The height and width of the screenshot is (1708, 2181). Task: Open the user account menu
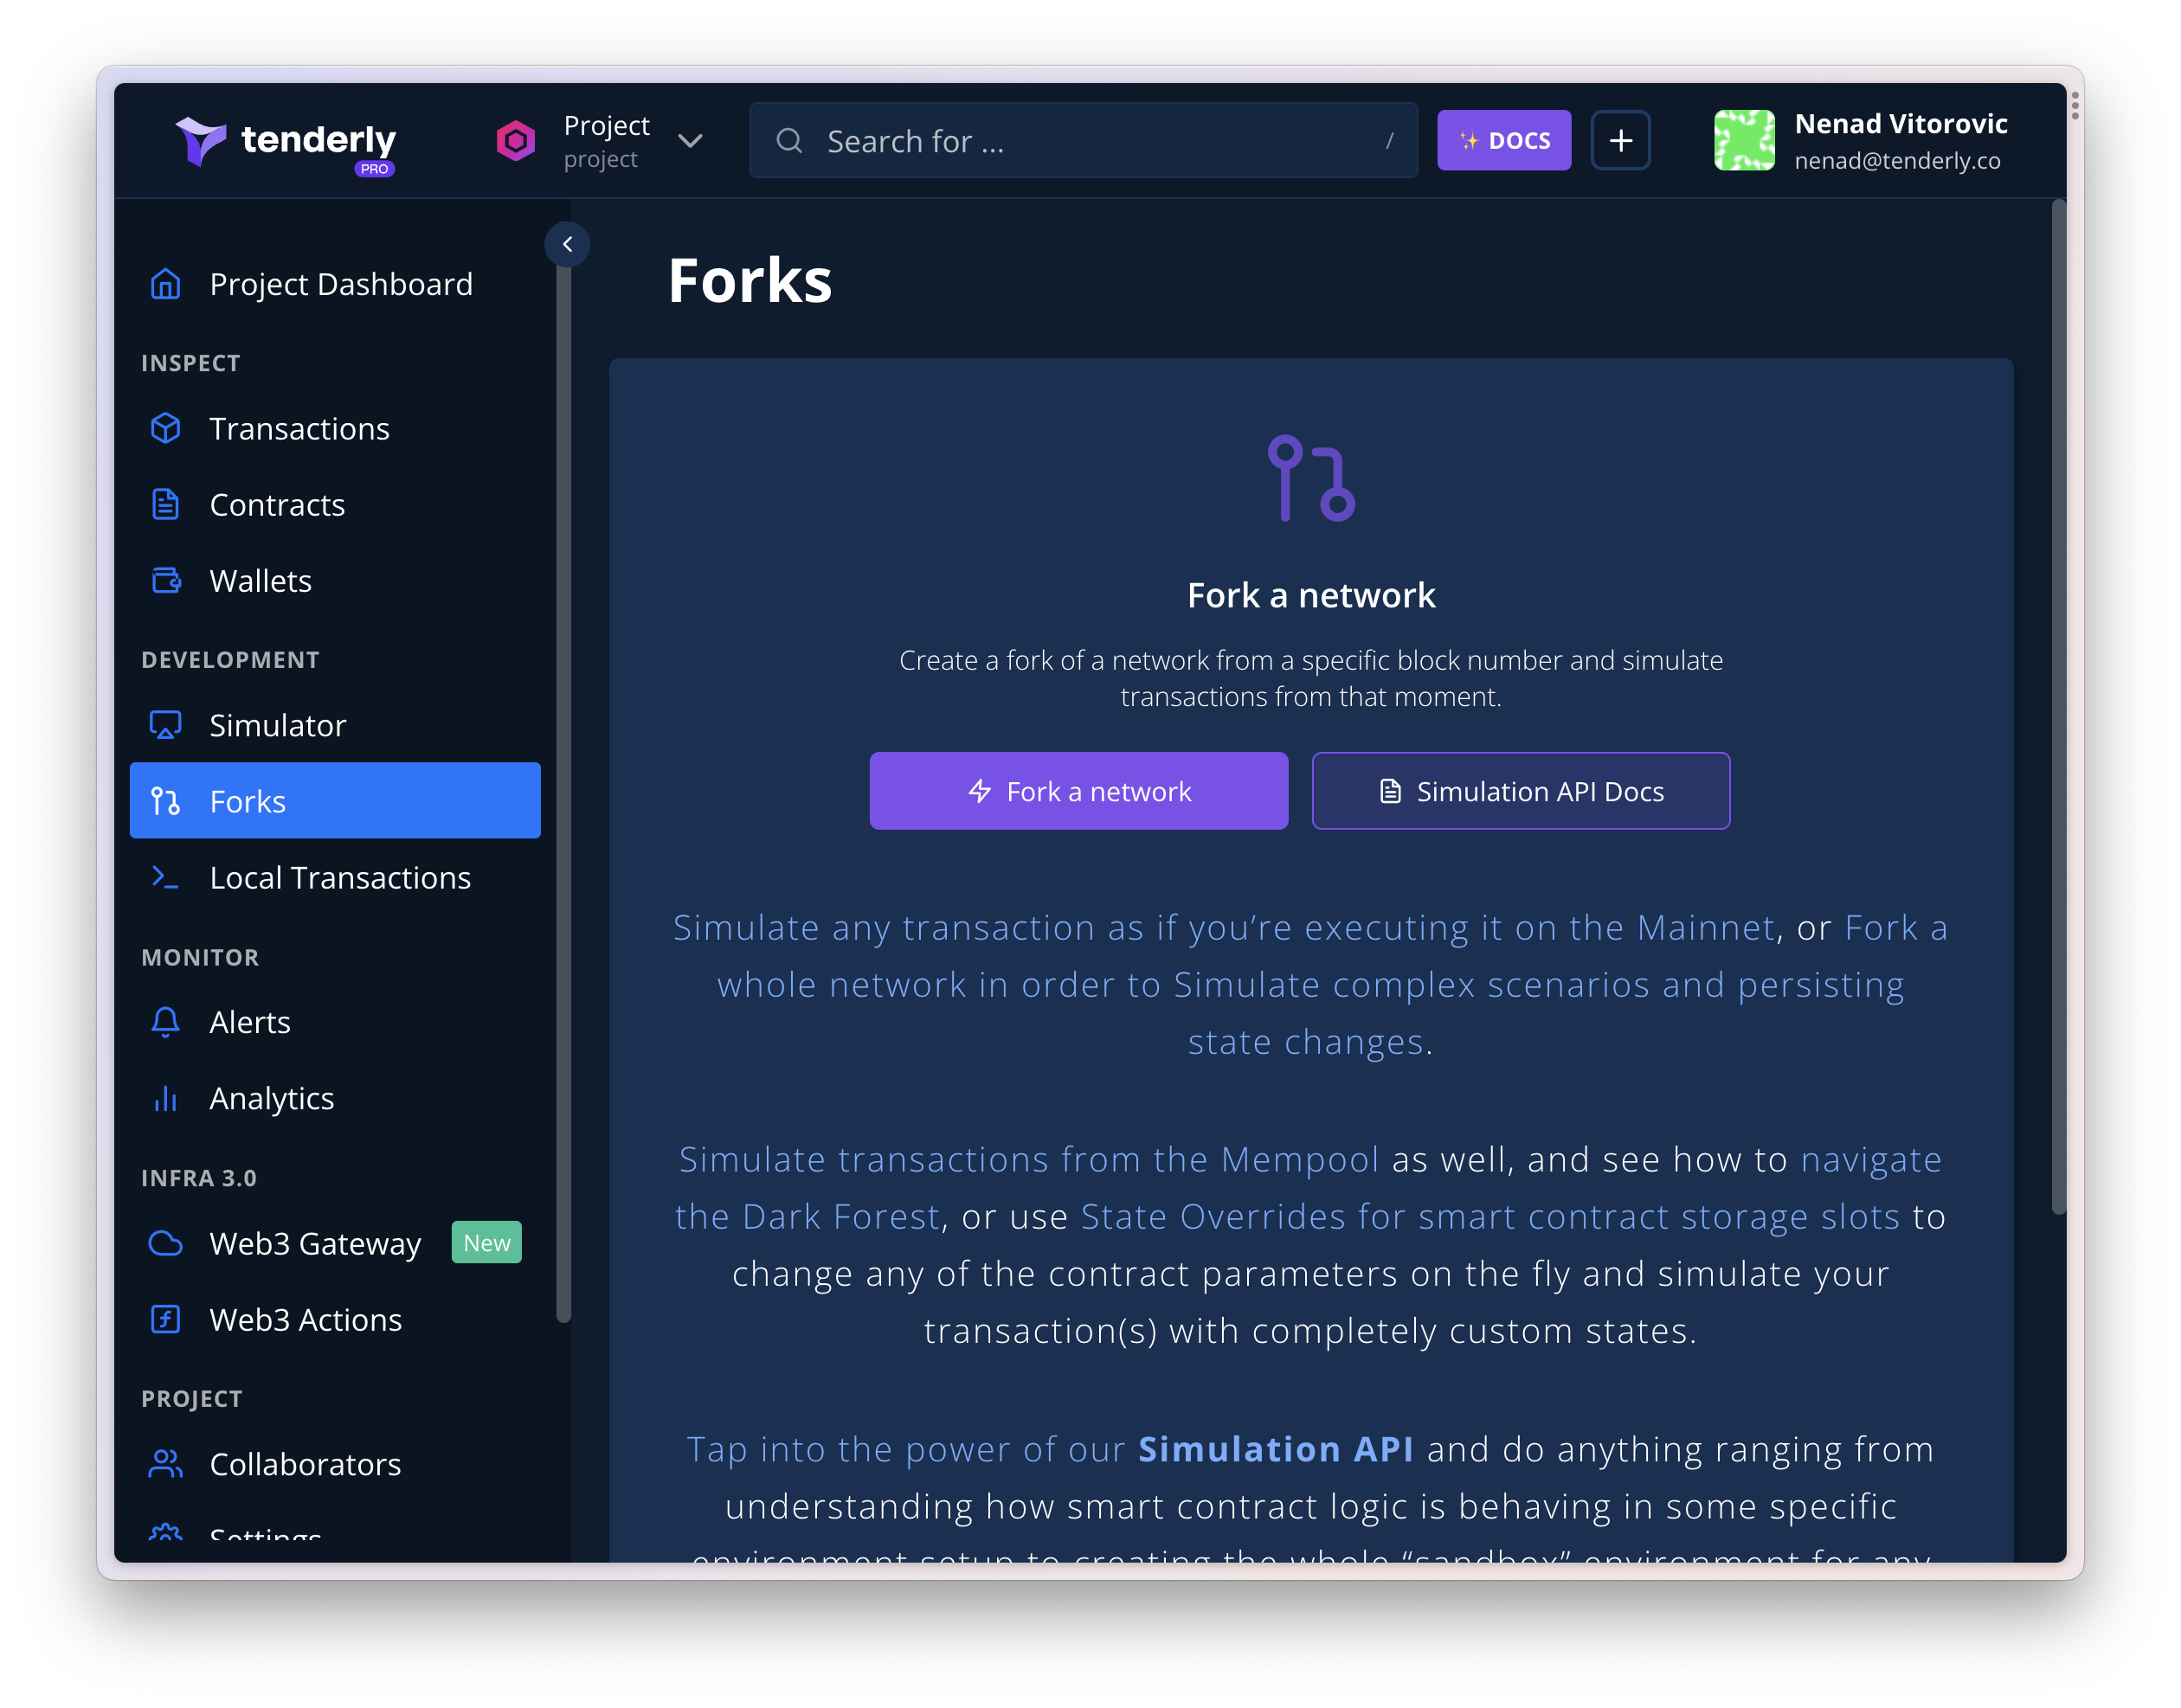[1868, 140]
